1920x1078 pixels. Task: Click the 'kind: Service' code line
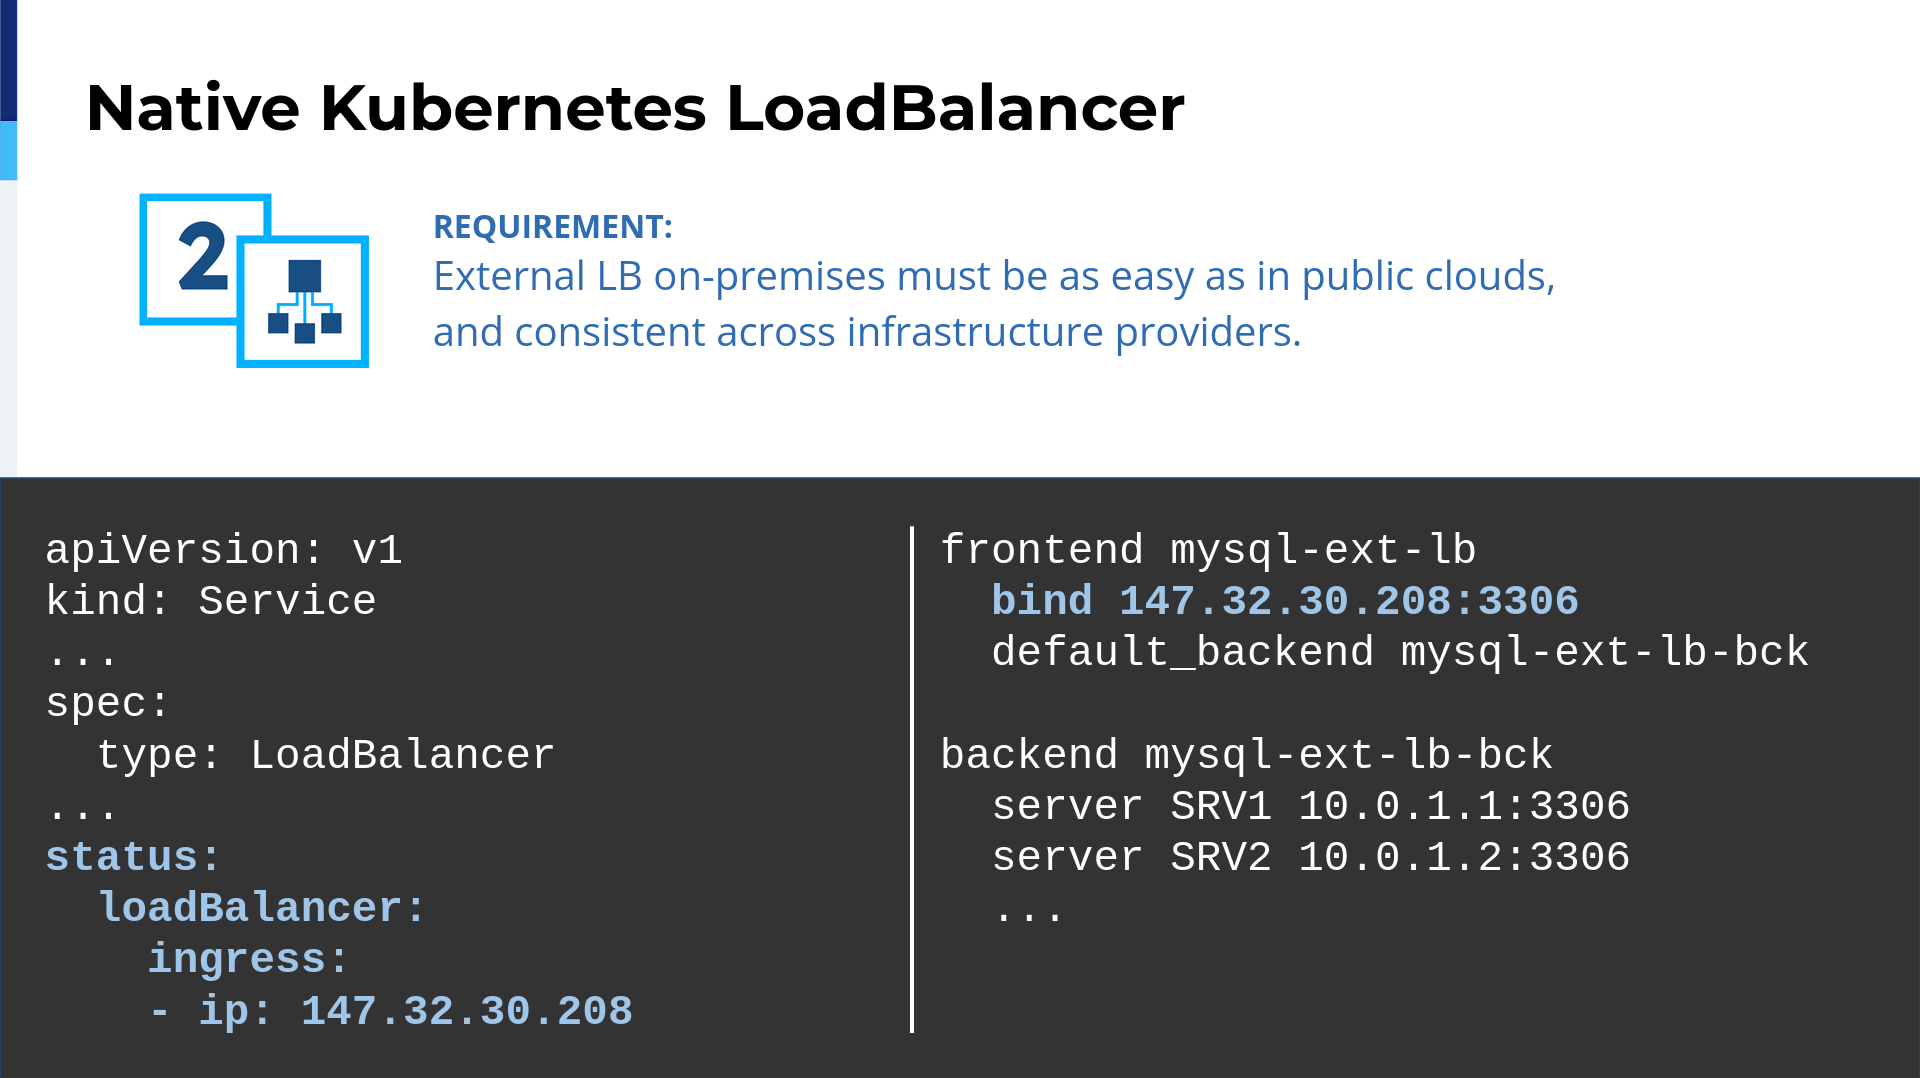tap(211, 601)
